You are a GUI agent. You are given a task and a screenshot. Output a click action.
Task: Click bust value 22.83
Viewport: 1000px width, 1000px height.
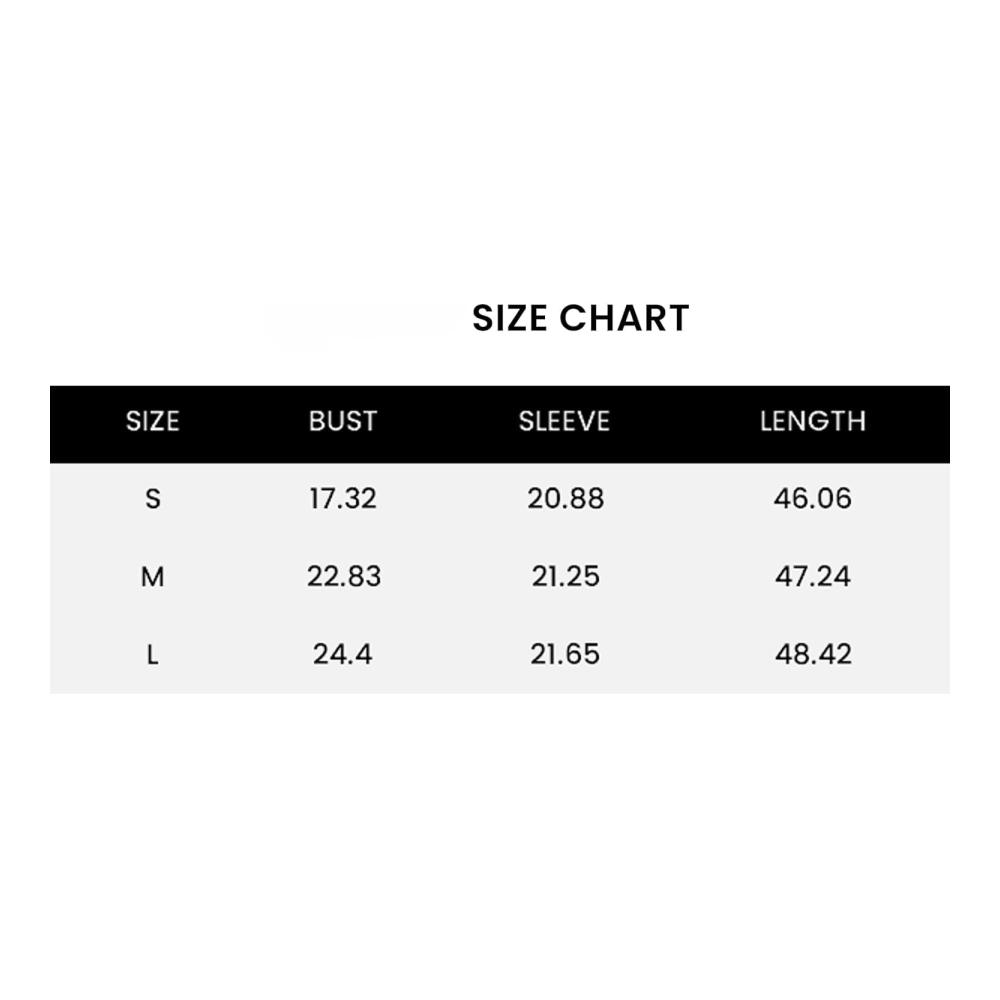point(344,577)
